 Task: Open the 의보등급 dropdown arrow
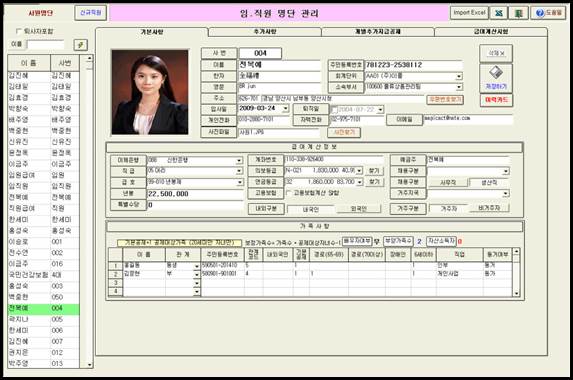point(359,171)
